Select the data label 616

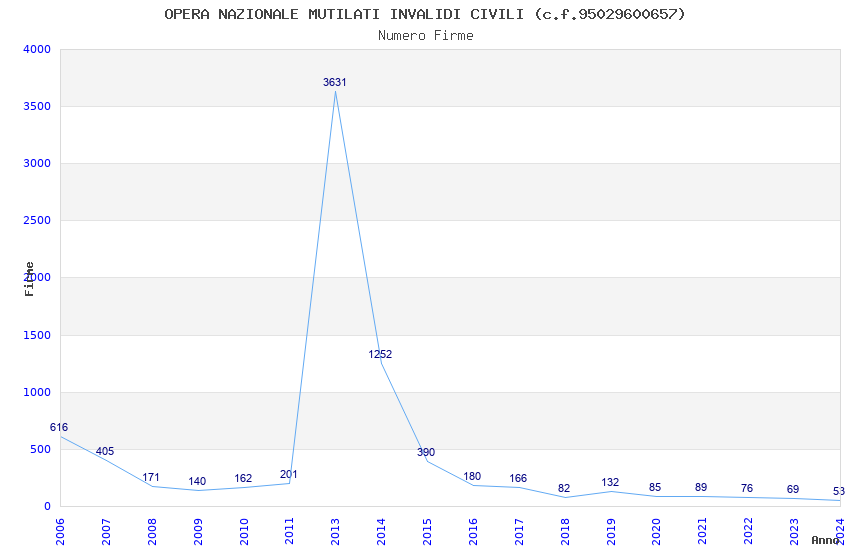tap(59, 428)
